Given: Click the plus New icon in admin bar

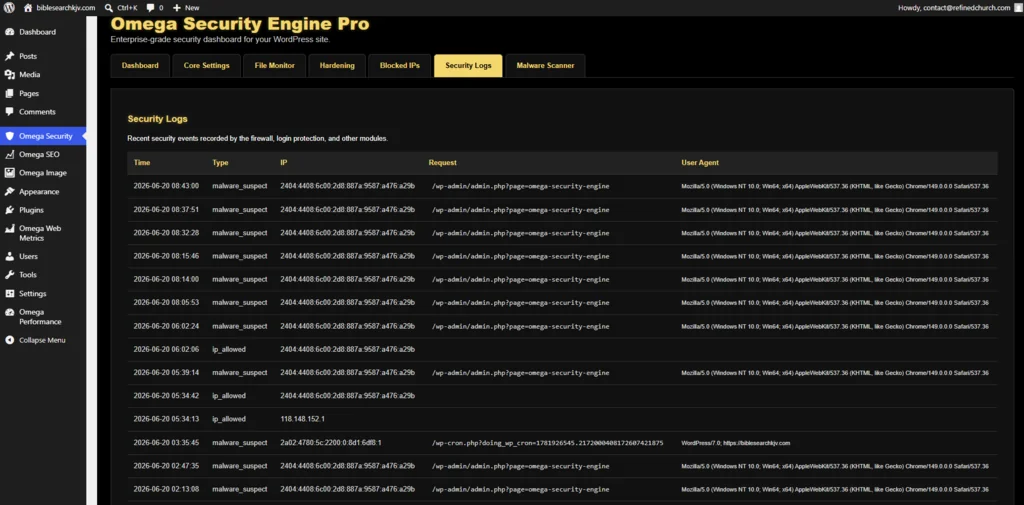Looking at the screenshot, I should click(x=176, y=8).
